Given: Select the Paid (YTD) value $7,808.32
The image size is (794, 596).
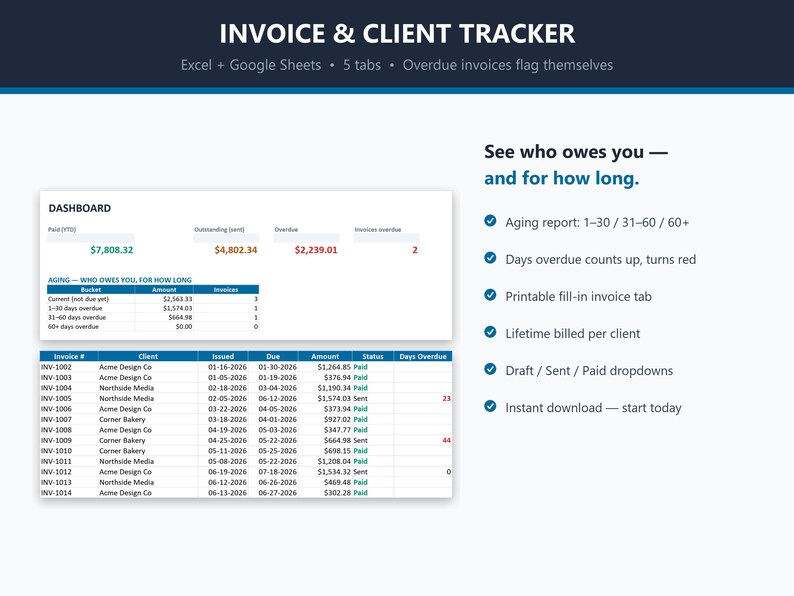Looking at the screenshot, I should pyautogui.click(x=112, y=250).
